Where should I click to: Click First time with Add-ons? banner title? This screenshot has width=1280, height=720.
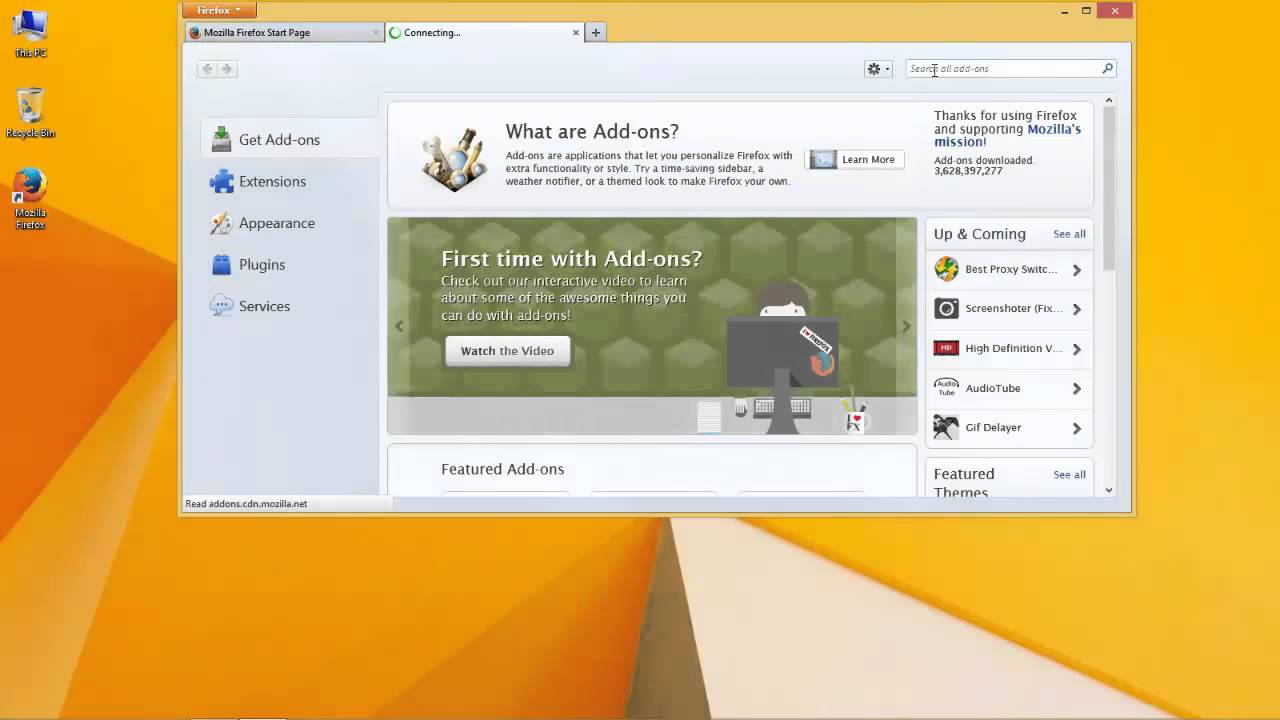point(572,259)
